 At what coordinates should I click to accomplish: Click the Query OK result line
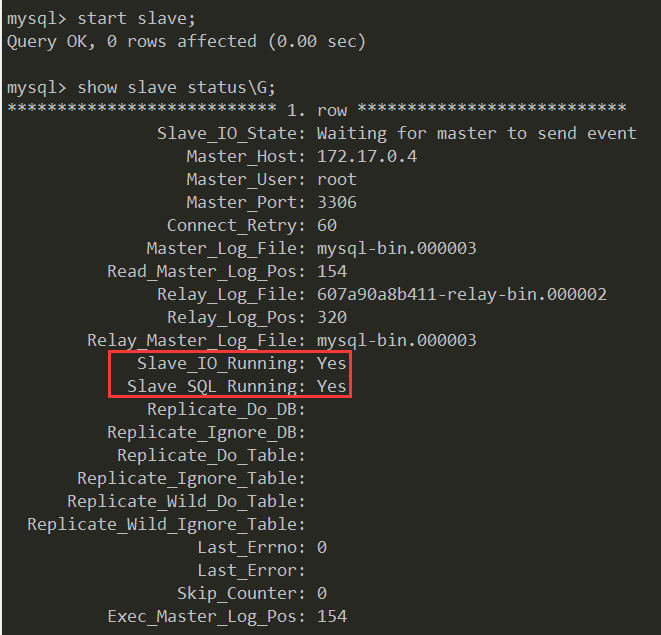[186, 42]
